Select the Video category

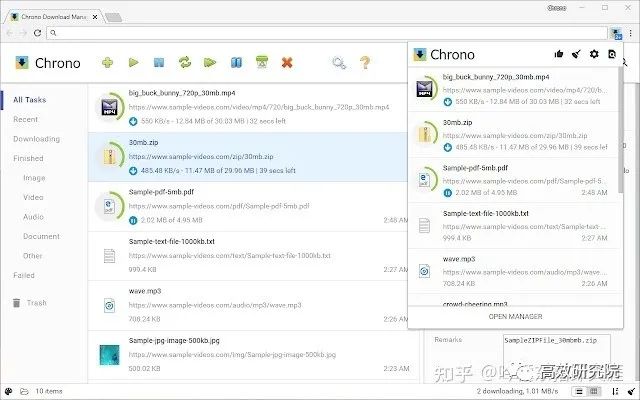click(33, 197)
